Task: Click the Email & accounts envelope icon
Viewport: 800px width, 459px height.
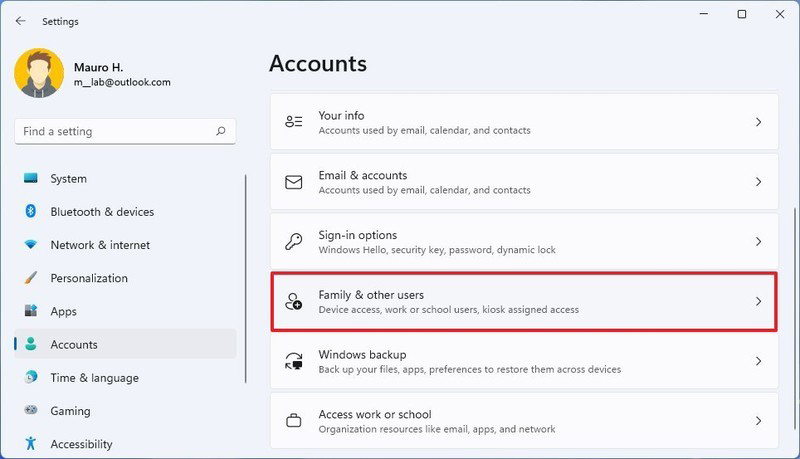Action: pyautogui.click(x=293, y=182)
